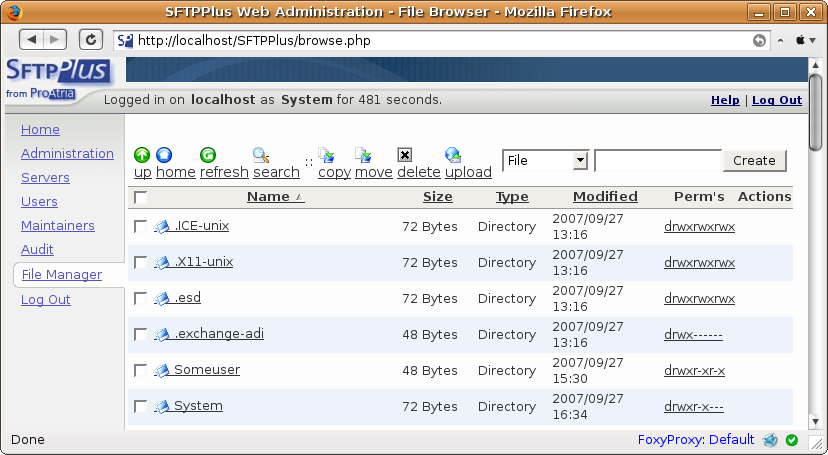Screen dimensions: 828x455
Task: Open the Apple icon dropdown in browser toolbar
Action: coord(805,40)
